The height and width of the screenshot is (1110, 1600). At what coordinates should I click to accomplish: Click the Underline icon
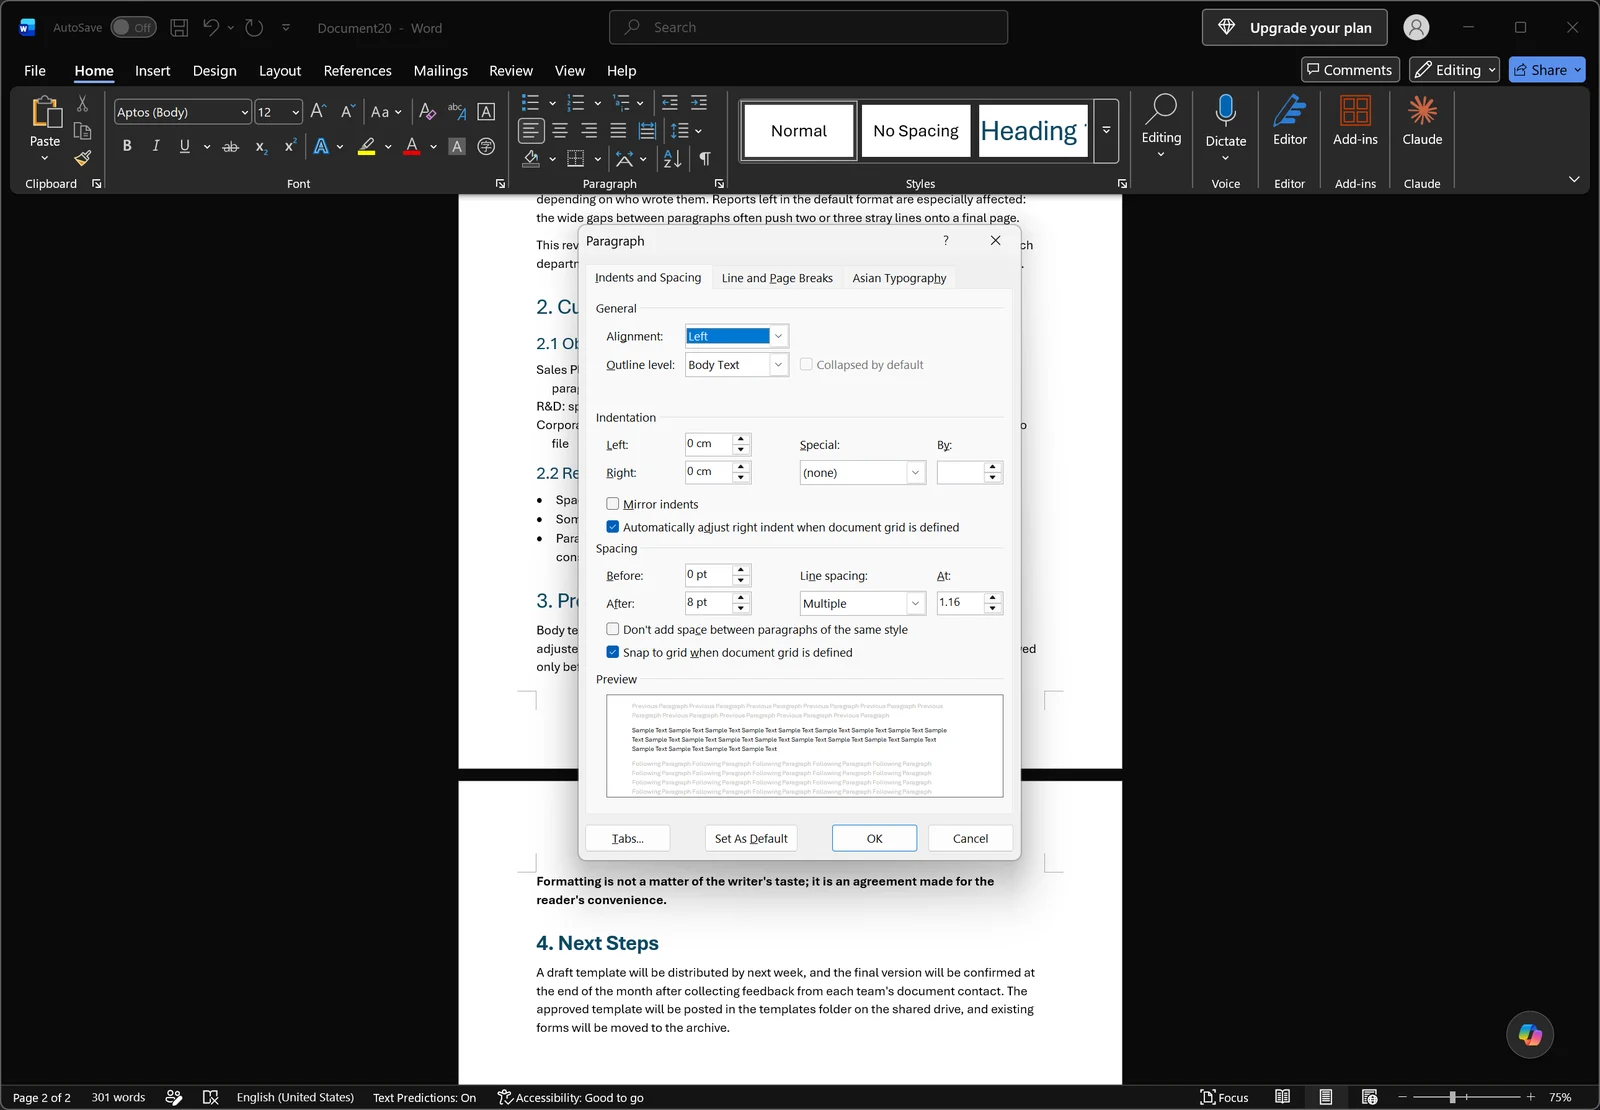(x=184, y=146)
